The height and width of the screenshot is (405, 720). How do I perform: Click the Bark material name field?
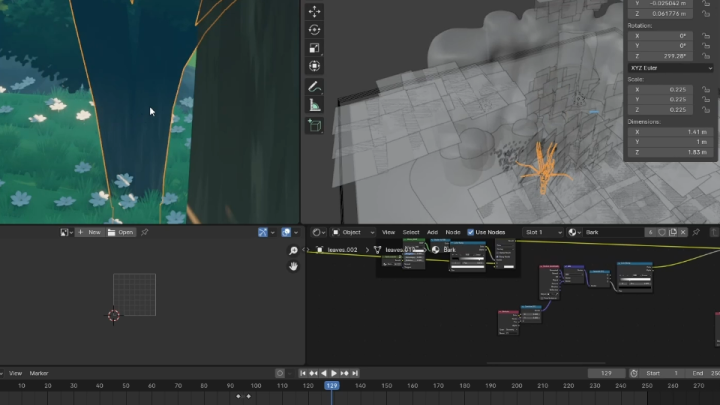coord(613,232)
